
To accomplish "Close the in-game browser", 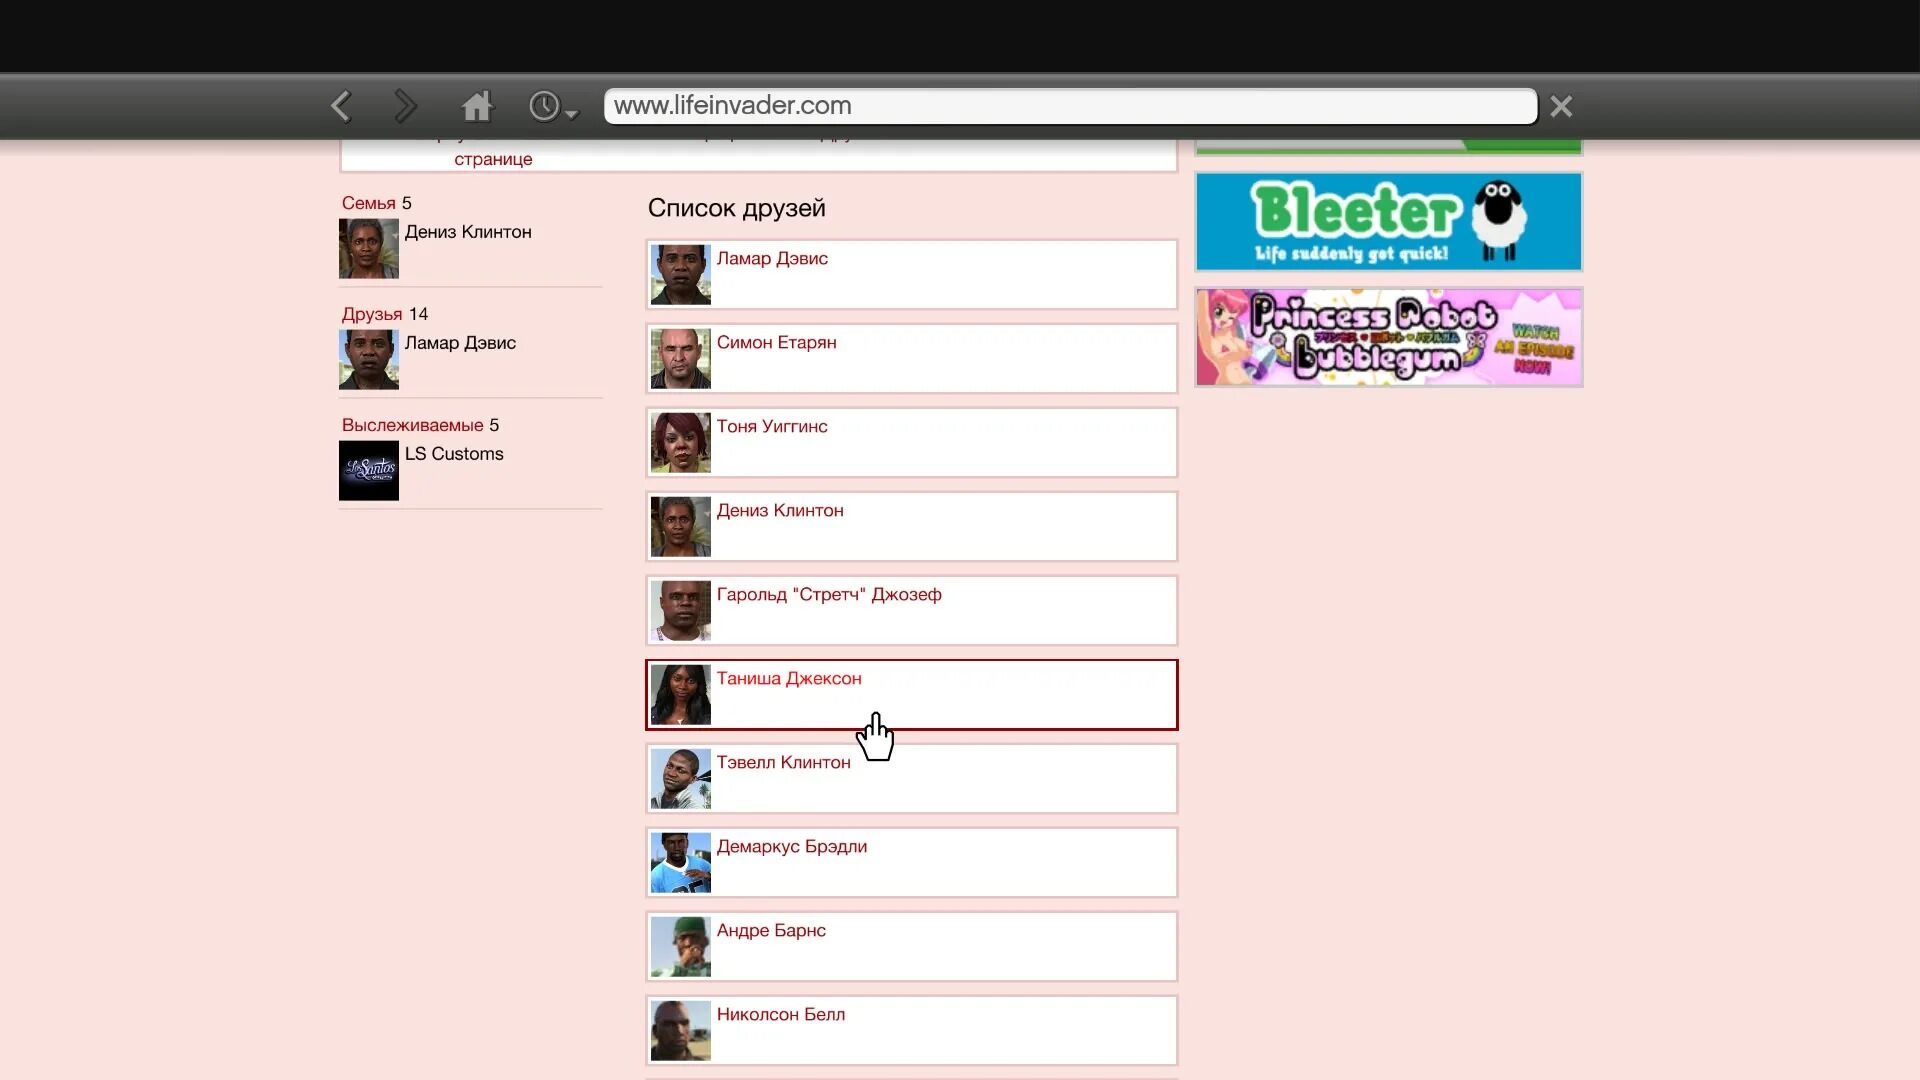I will tap(1560, 106).
